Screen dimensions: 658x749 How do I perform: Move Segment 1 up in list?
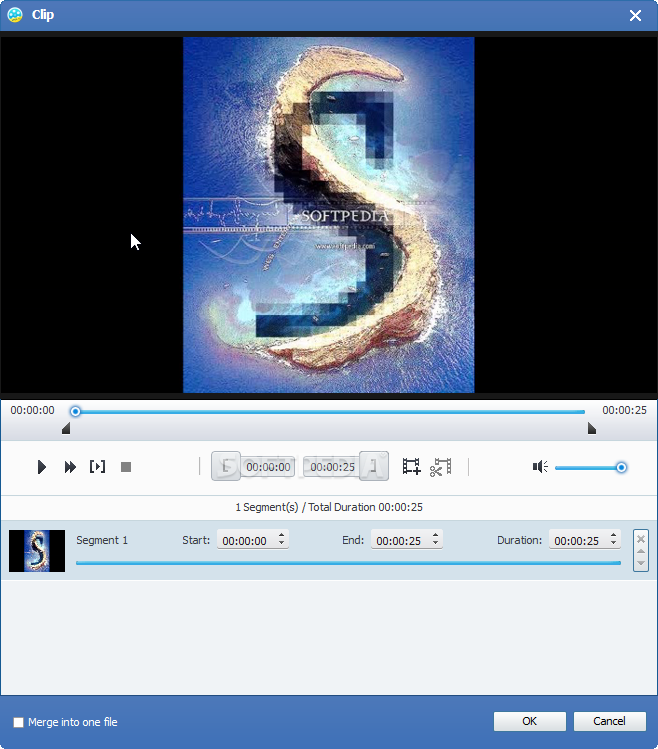pyautogui.click(x=641, y=552)
